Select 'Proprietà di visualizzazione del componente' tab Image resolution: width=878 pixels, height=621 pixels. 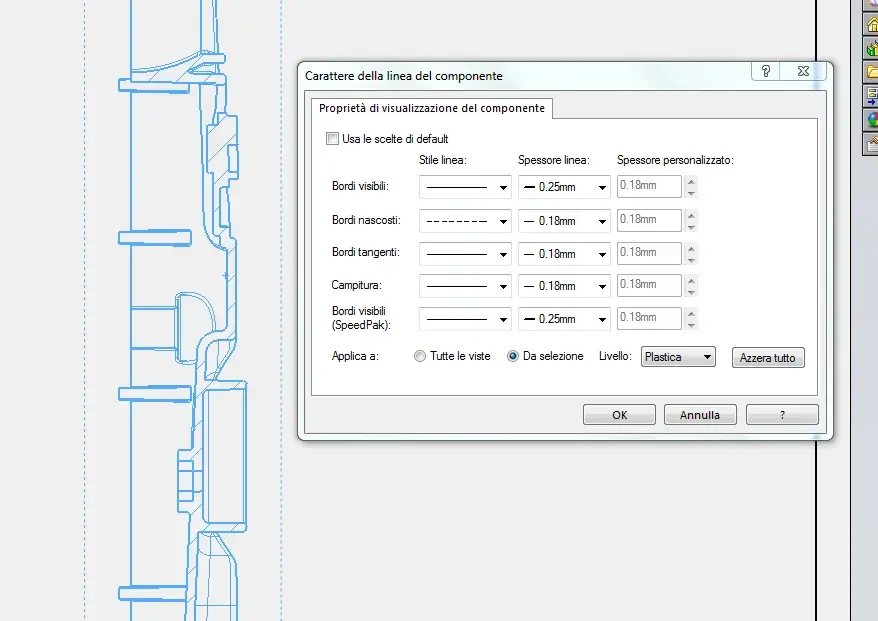coord(431,108)
